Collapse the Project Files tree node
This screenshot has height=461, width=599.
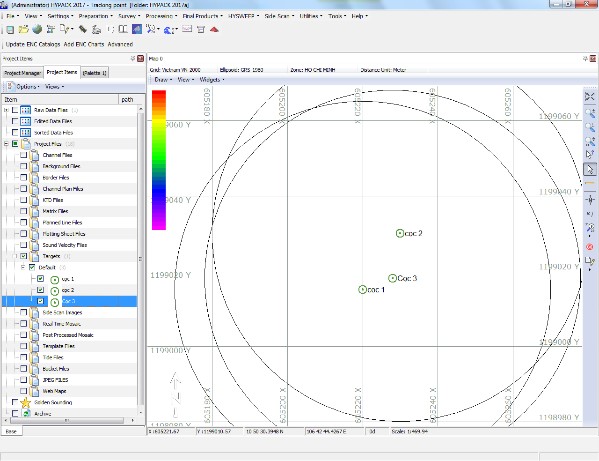point(6,144)
